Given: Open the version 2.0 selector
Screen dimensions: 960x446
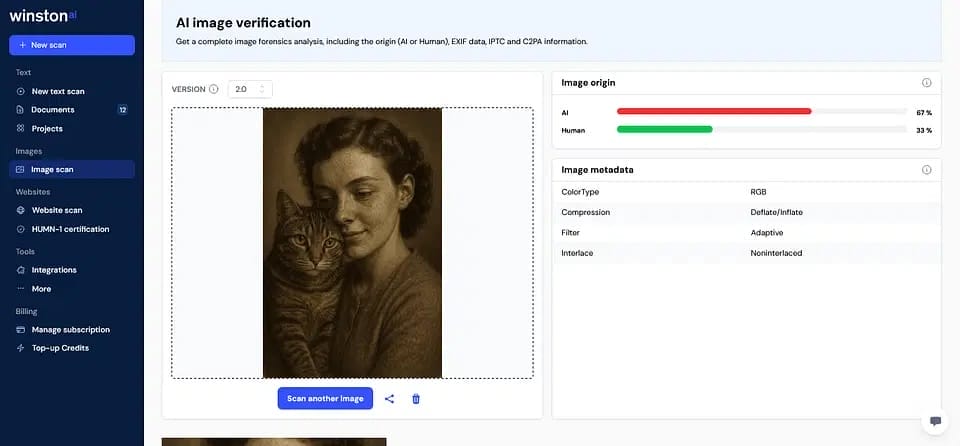Looking at the screenshot, I should coord(250,89).
